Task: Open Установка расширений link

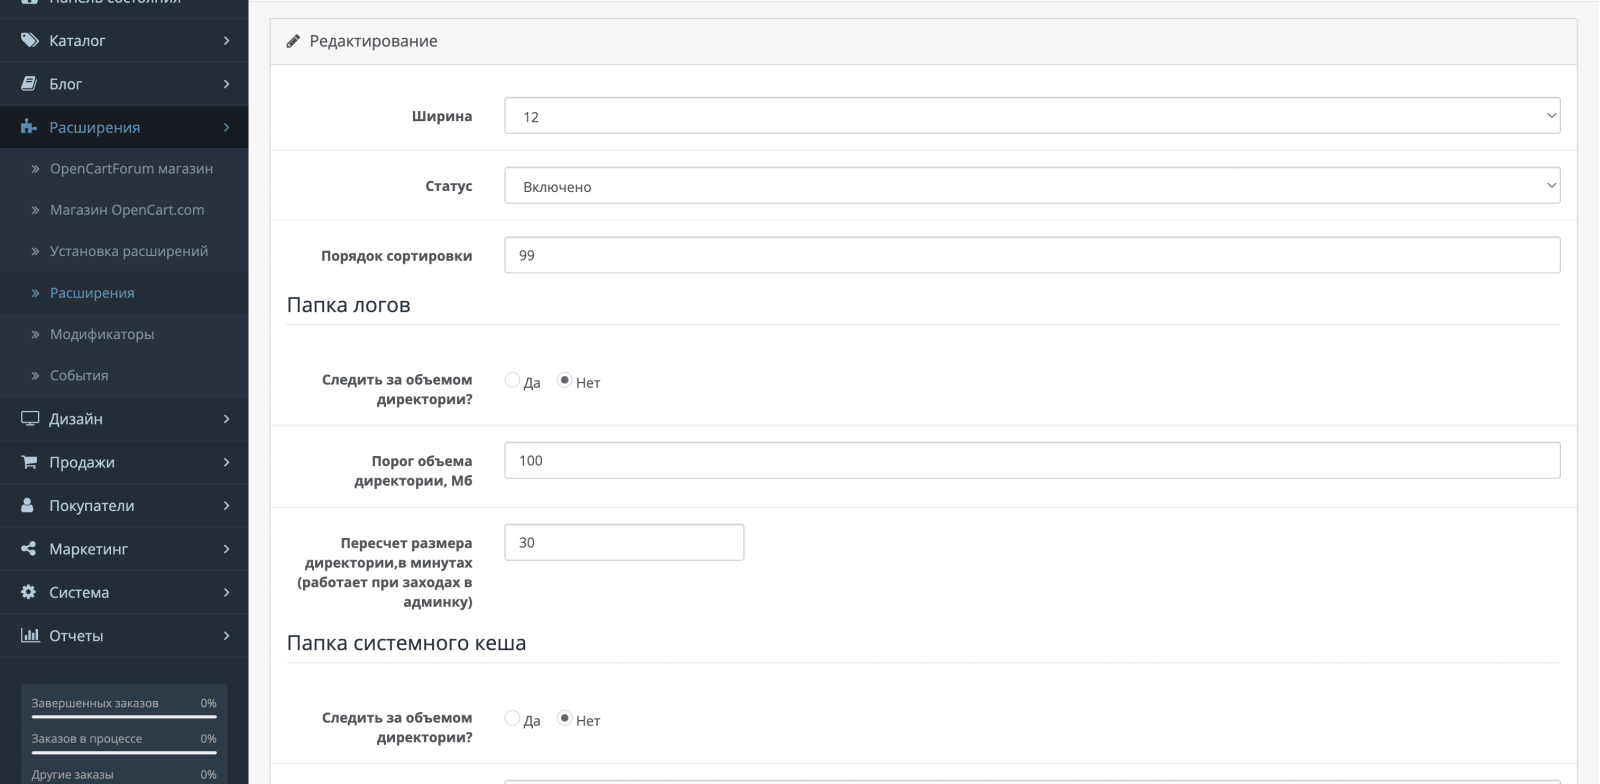Action: coord(129,251)
